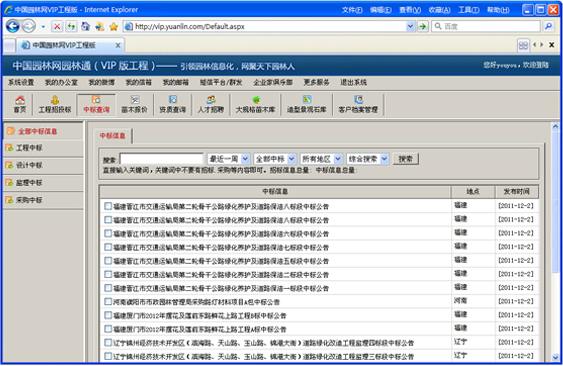Select 设计中标 in the sidebar
This screenshot has height=366, width=563.
click(x=43, y=165)
